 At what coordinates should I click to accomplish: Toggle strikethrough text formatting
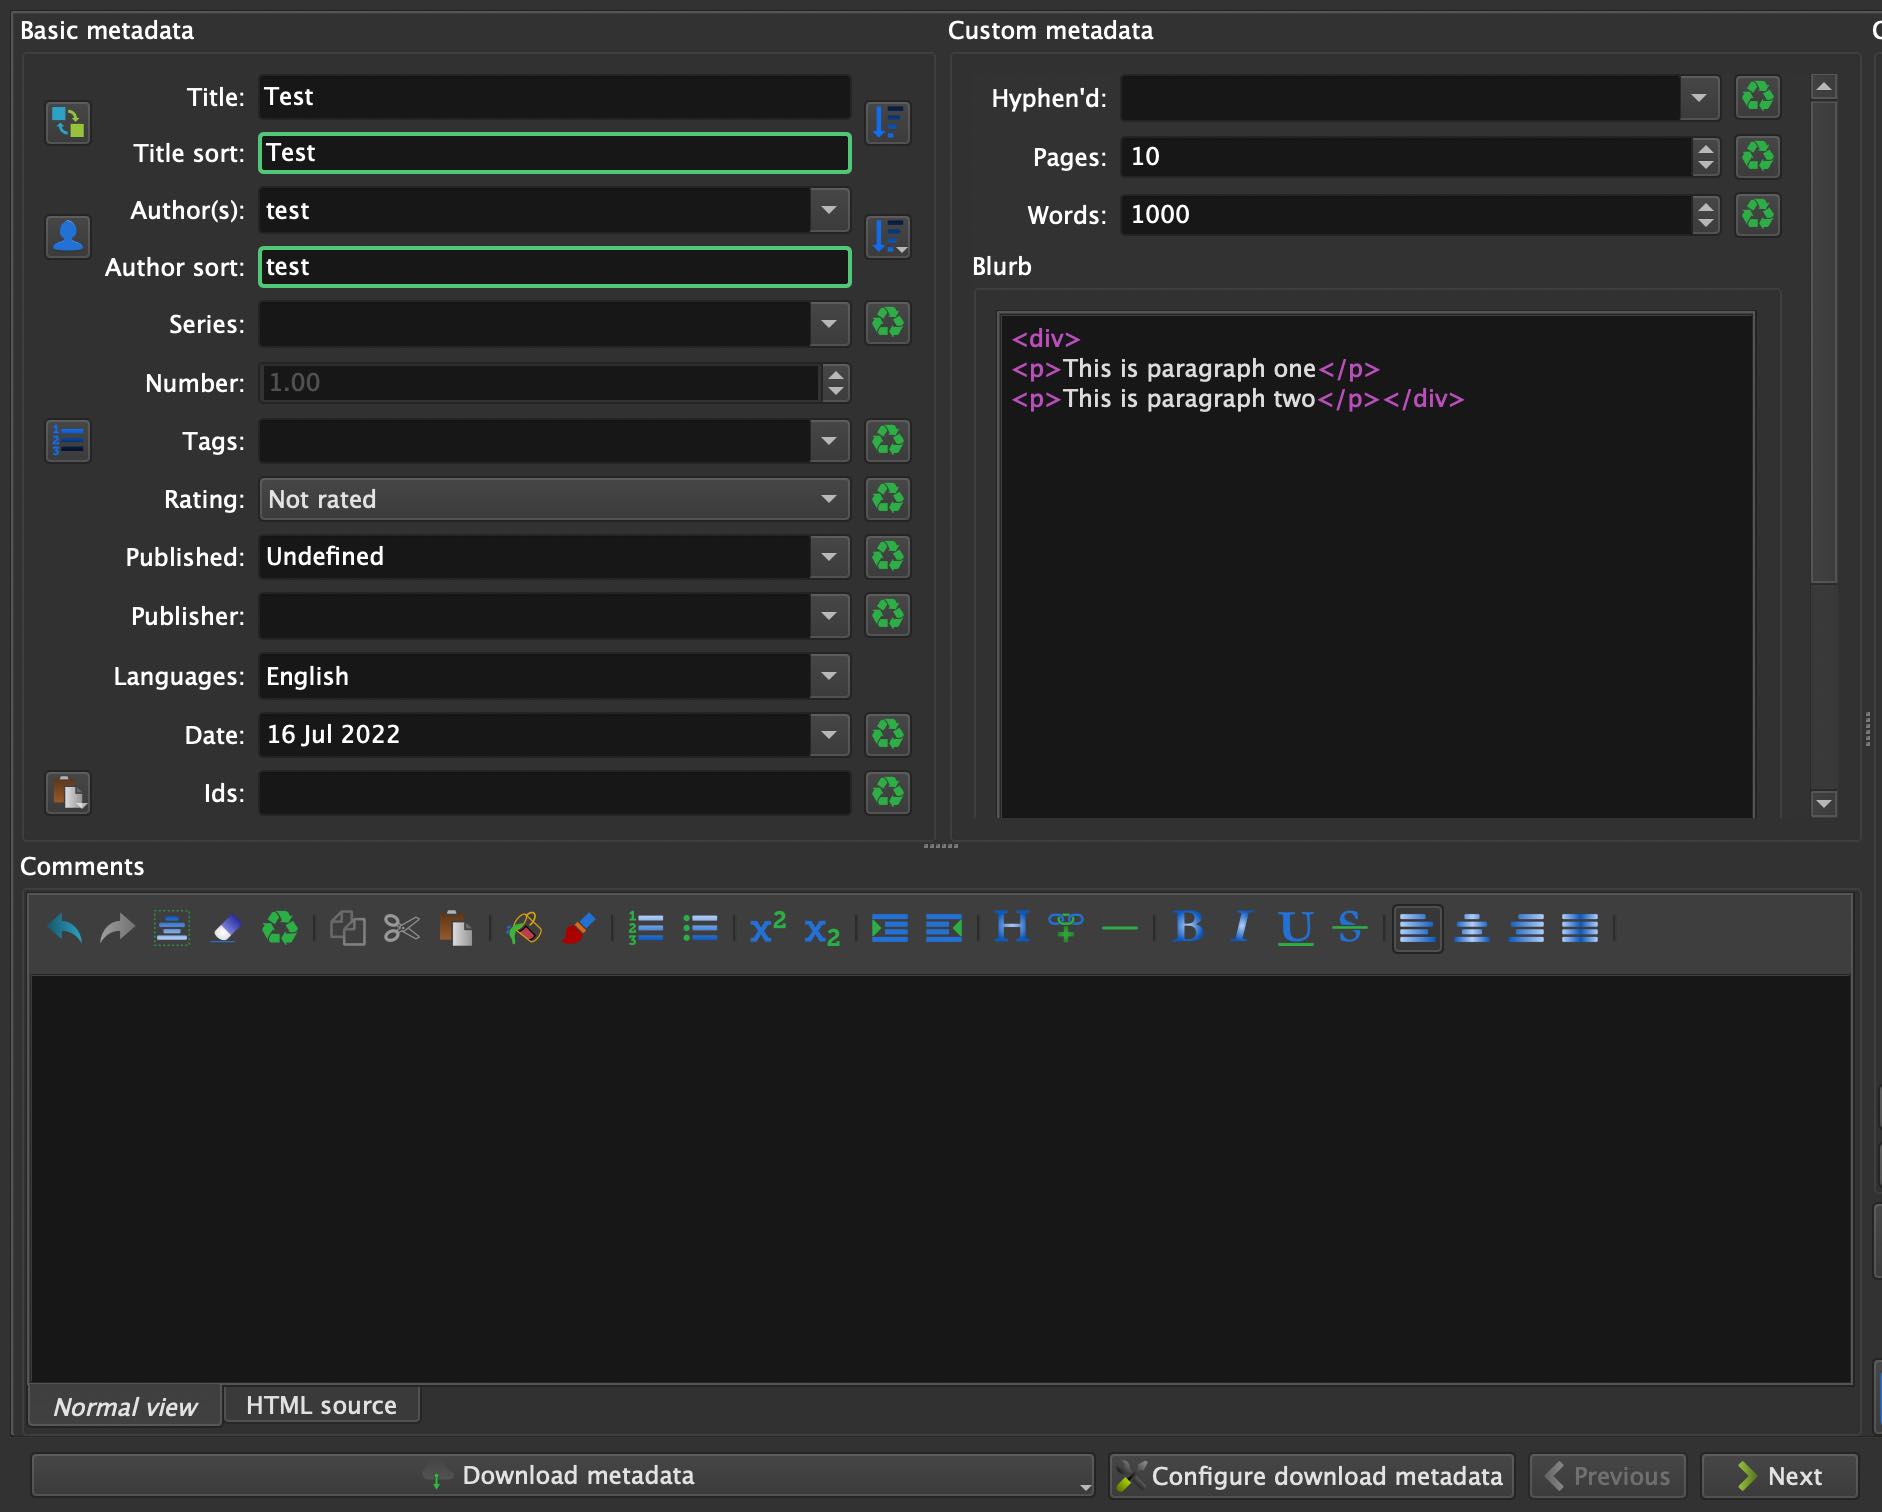[1349, 928]
